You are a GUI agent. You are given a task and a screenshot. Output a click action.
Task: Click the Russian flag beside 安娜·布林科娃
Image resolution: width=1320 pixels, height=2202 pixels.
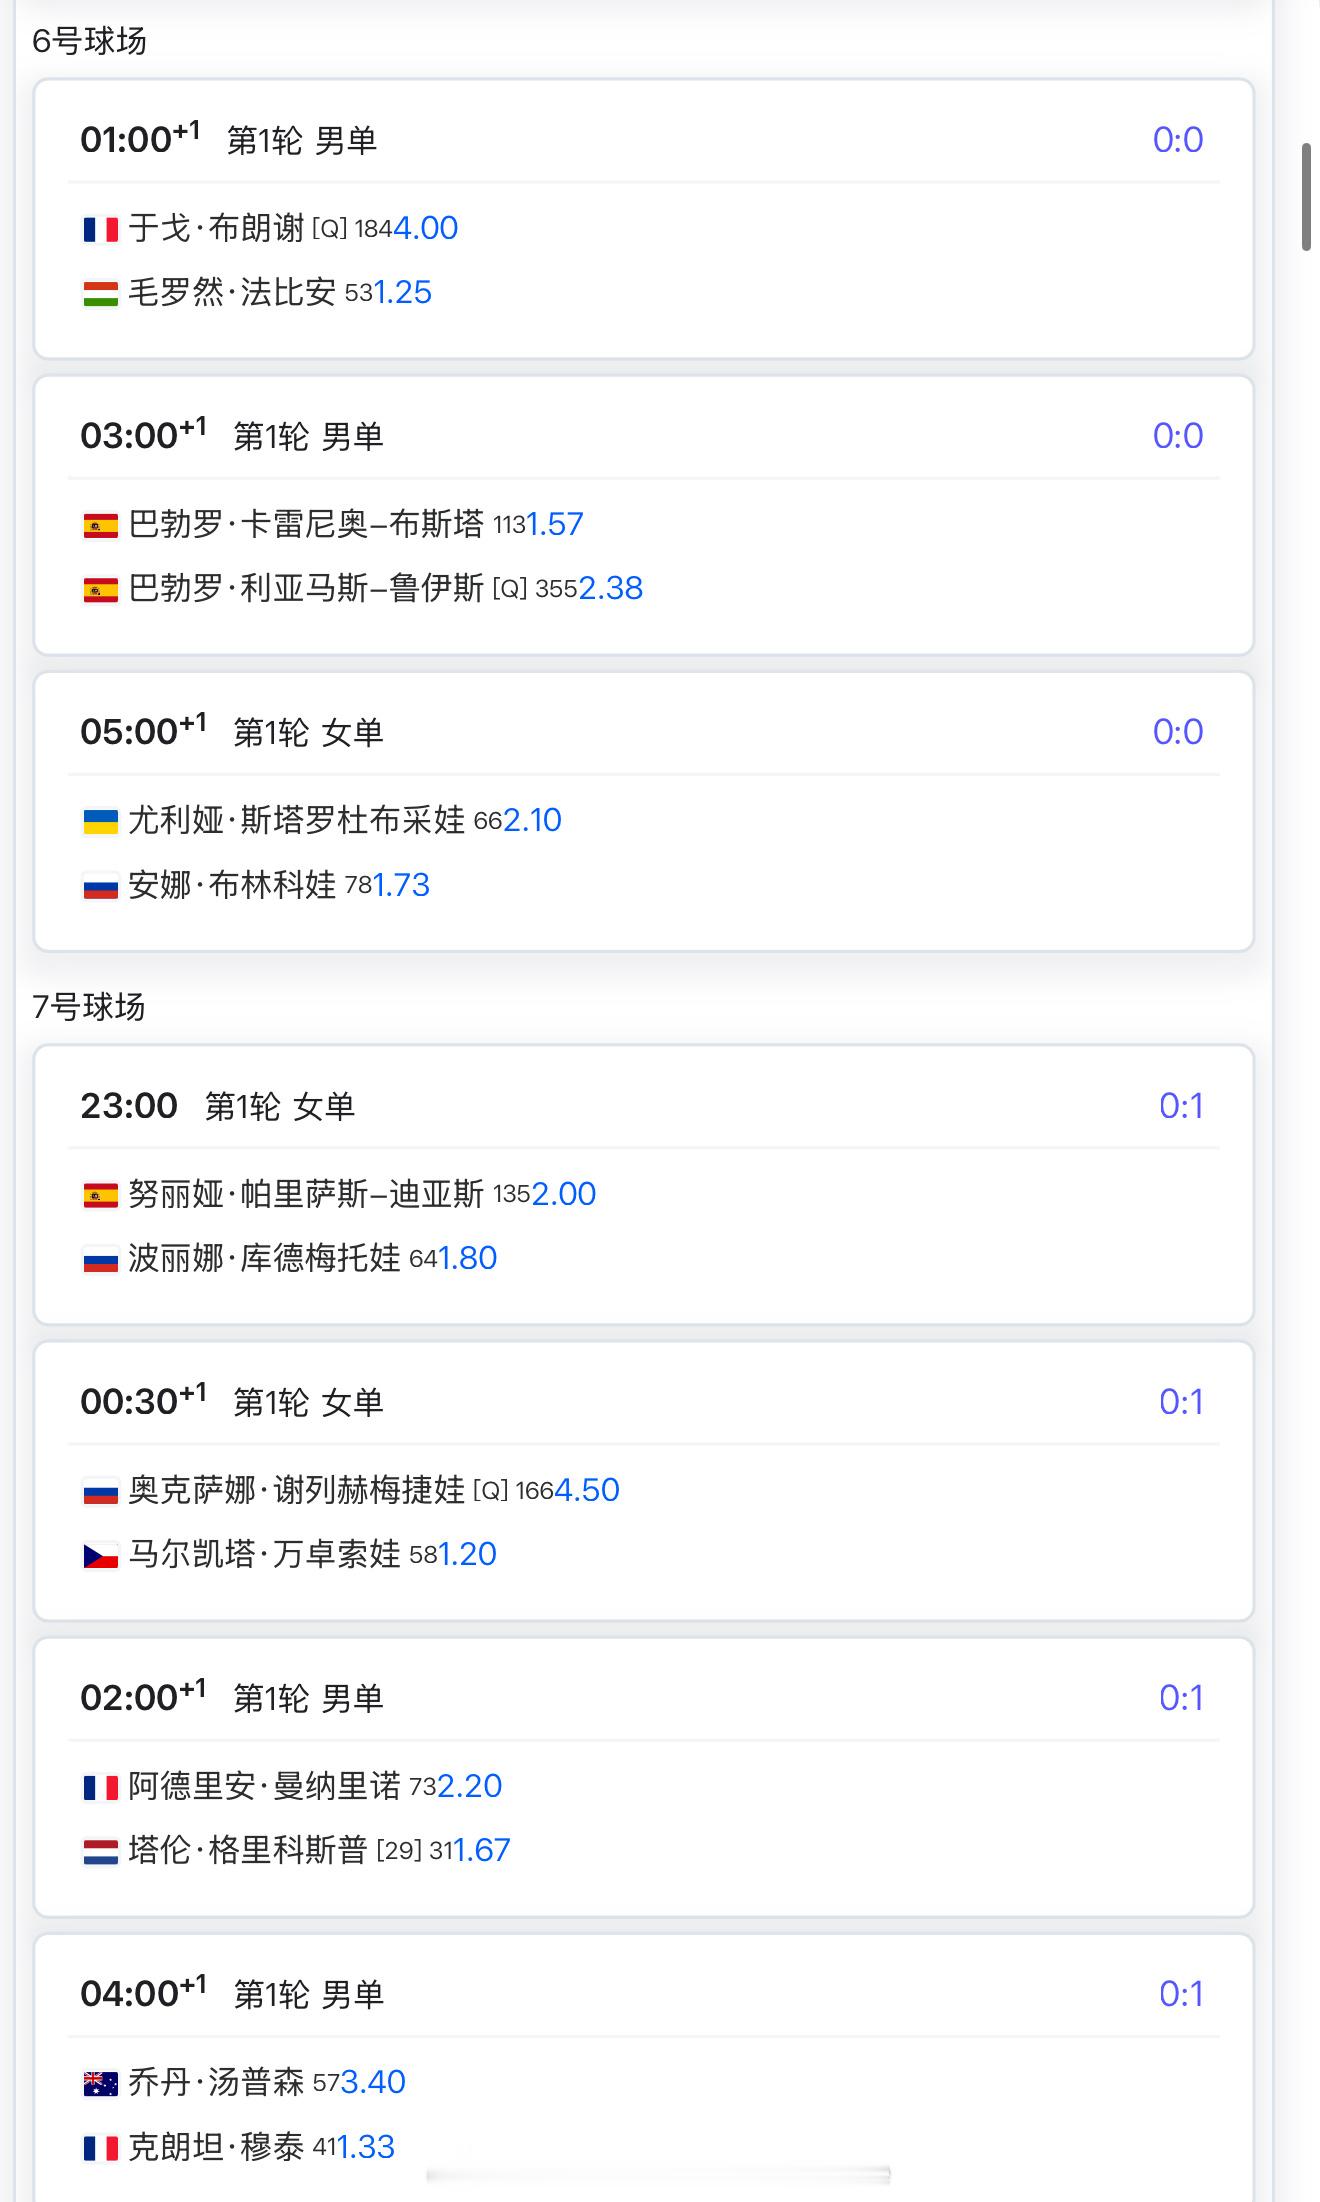pyautogui.click(x=100, y=887)
